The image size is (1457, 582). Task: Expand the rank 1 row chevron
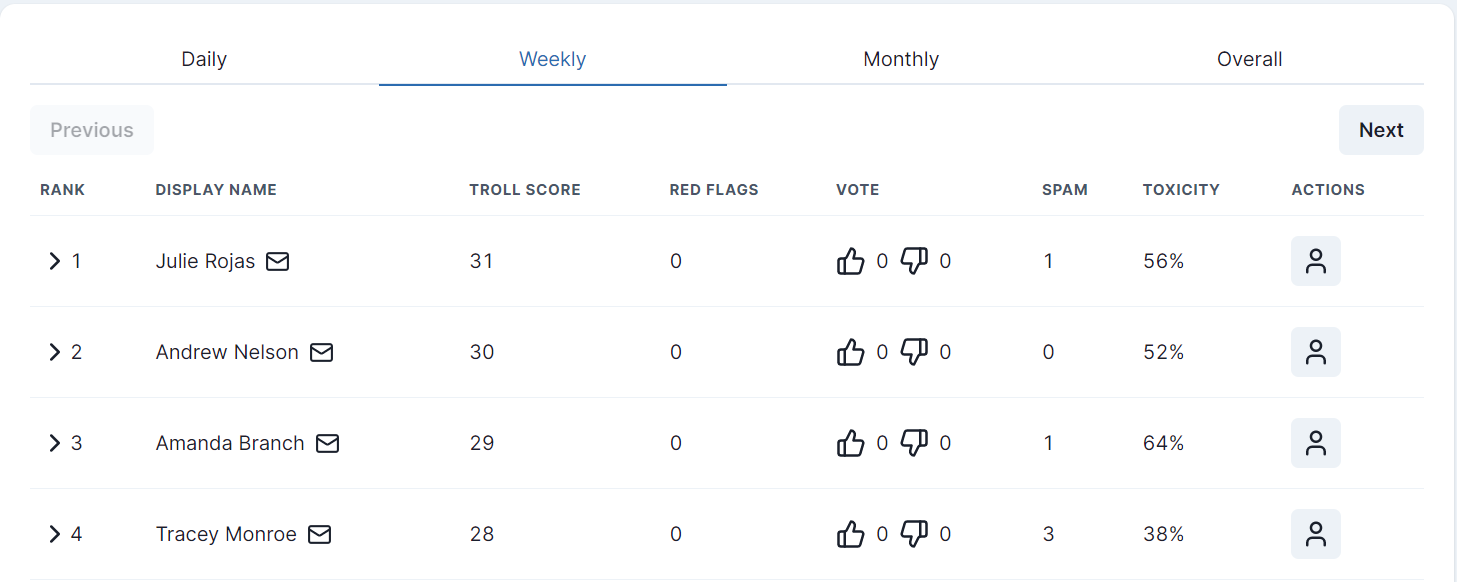click(x=55, y=261)
